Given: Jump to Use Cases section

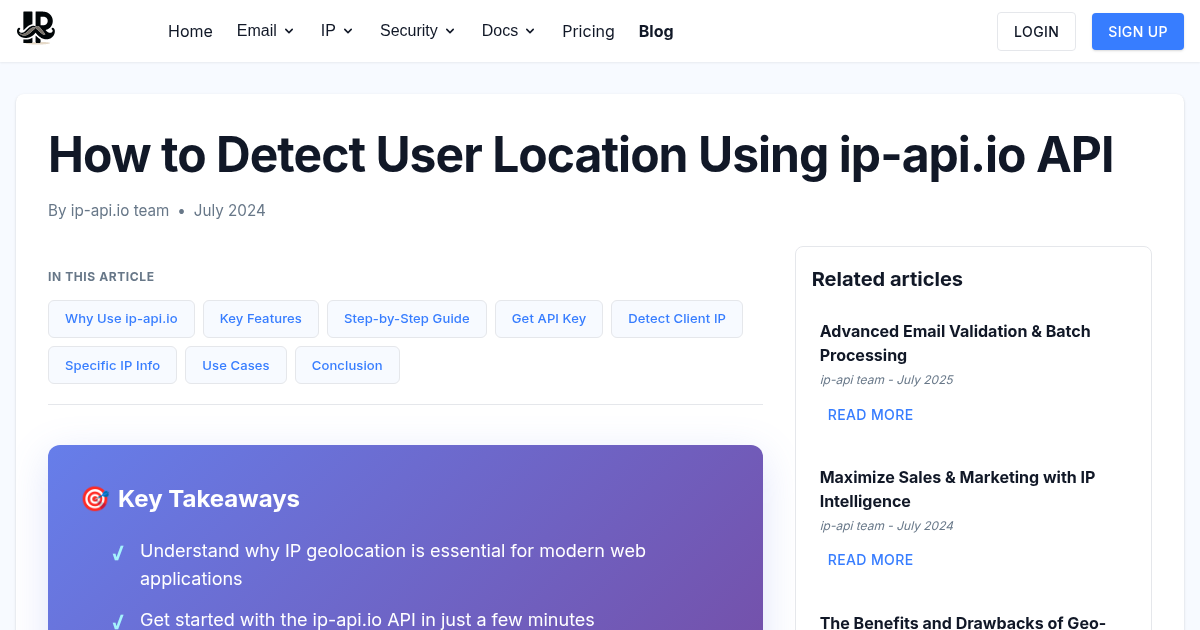Looking at the screenshot, I should 236,365.
